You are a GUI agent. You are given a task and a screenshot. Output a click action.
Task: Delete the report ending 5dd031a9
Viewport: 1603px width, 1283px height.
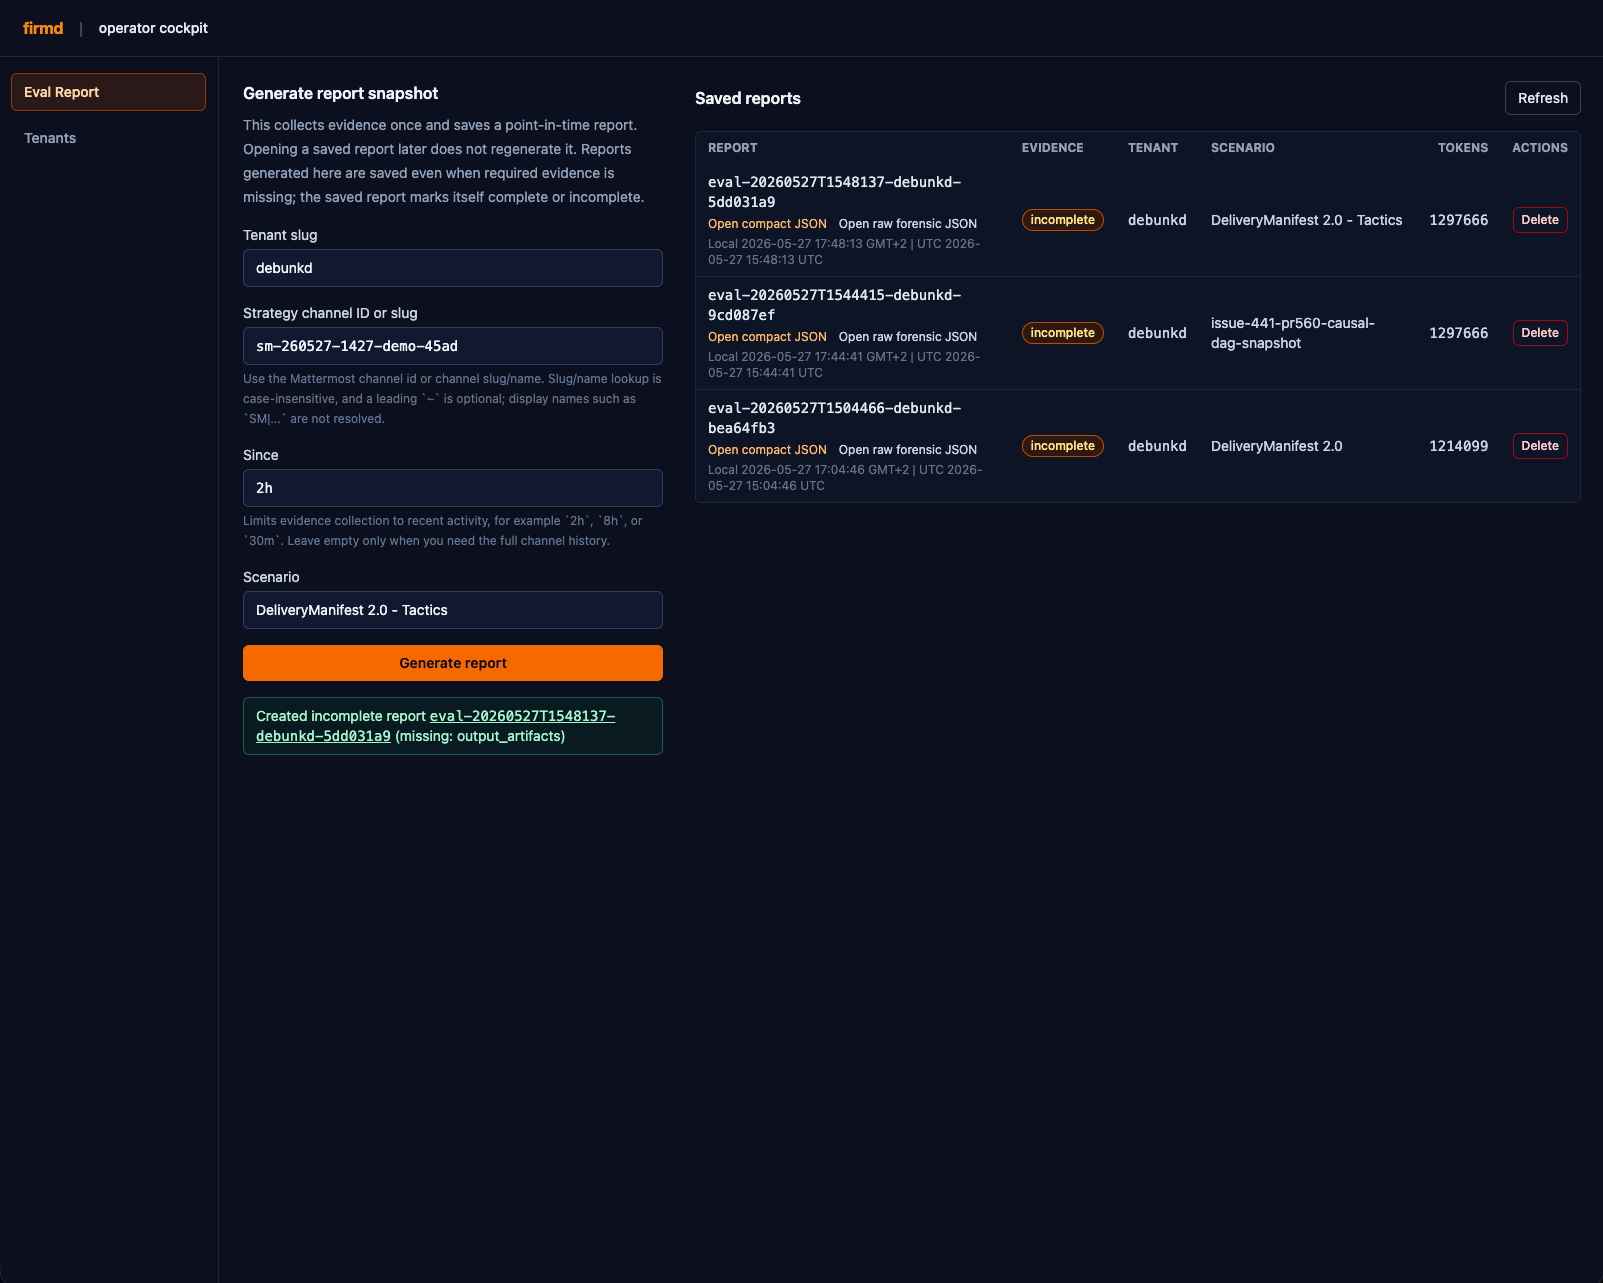1540,220
